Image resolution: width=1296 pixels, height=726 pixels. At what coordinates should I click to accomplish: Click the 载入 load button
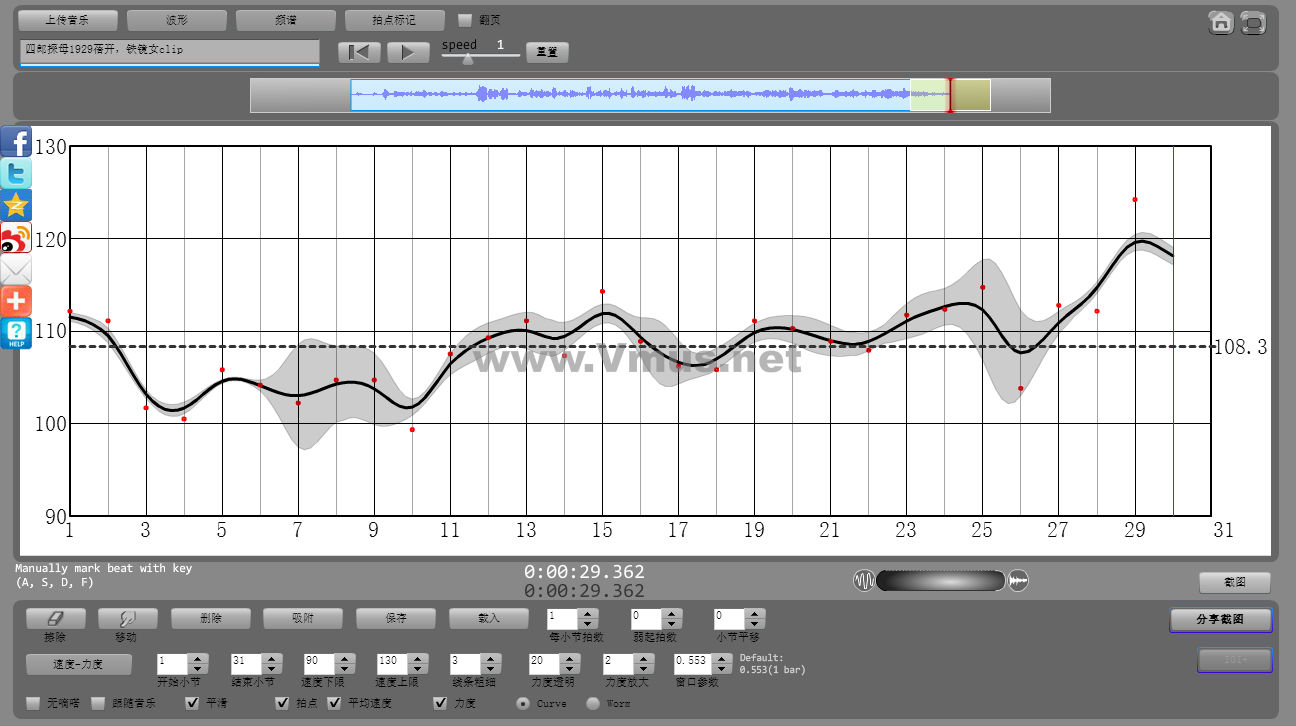tap(488, 619)
